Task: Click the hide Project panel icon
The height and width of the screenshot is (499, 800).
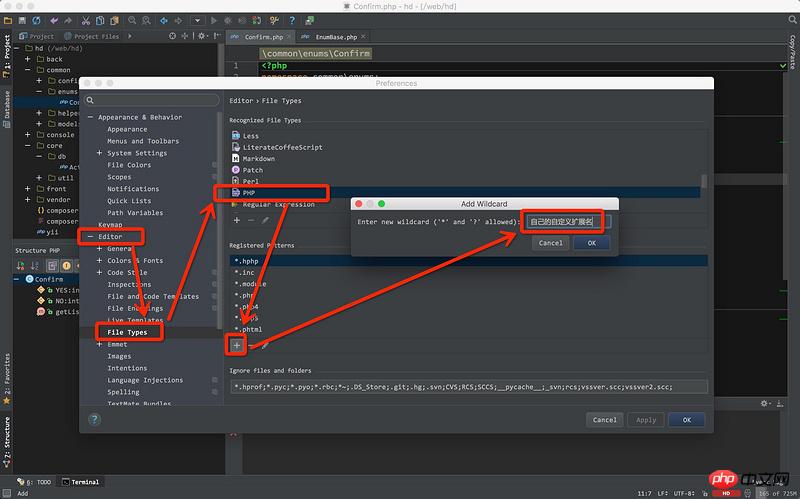Action: click(217, 36)
